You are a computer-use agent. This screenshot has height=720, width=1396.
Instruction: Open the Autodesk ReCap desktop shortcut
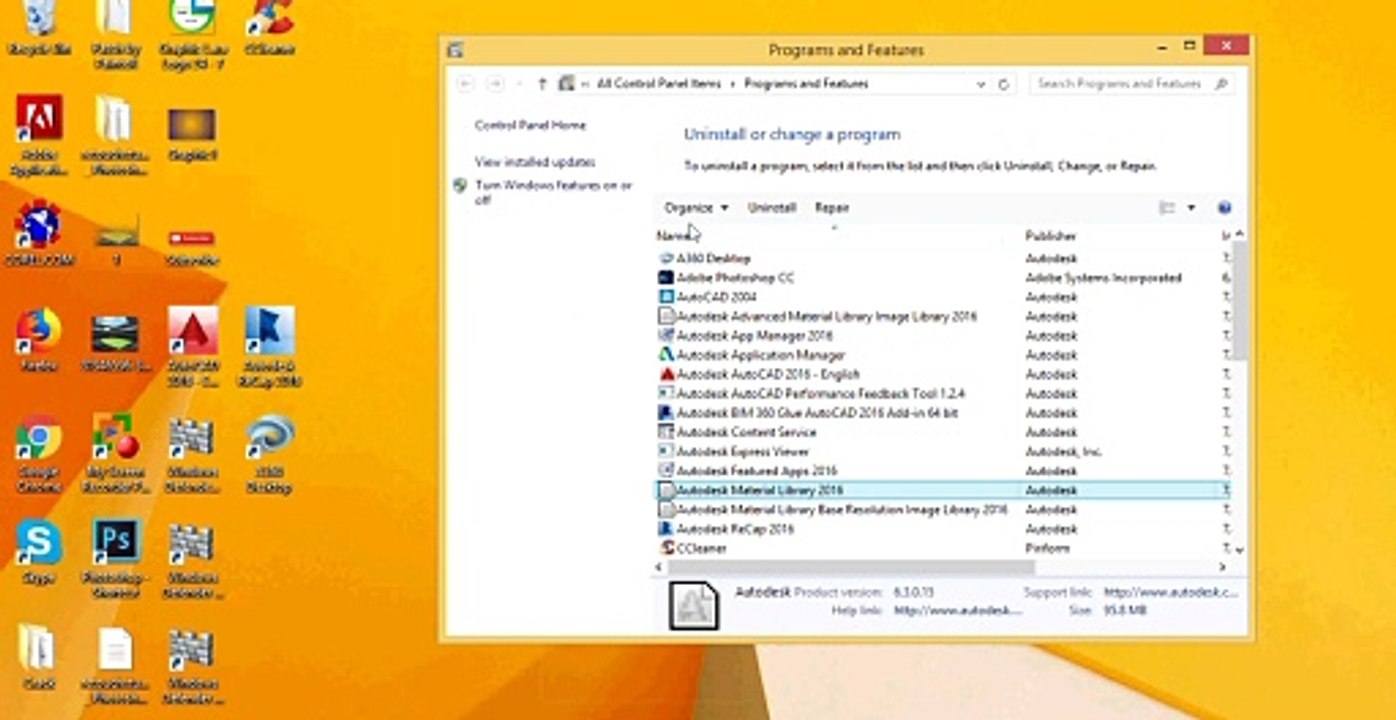(269, 346)
